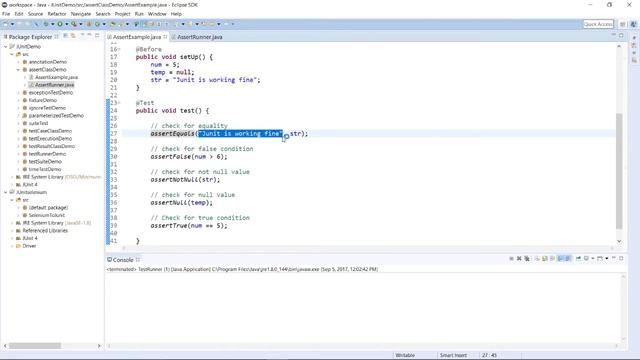This screenshot has width=640, height=360.
Task: Click the green Run toolbar button
Action: [60, 24]
